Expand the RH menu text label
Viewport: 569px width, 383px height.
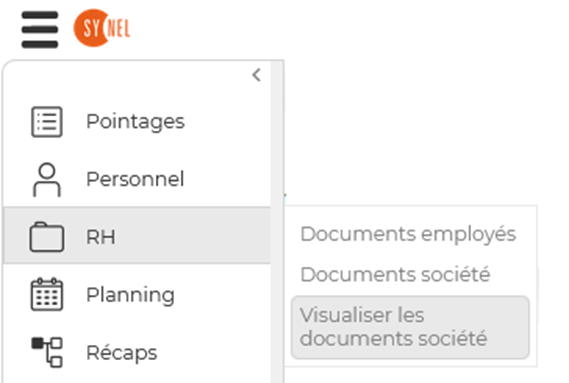tap(101, 237)
